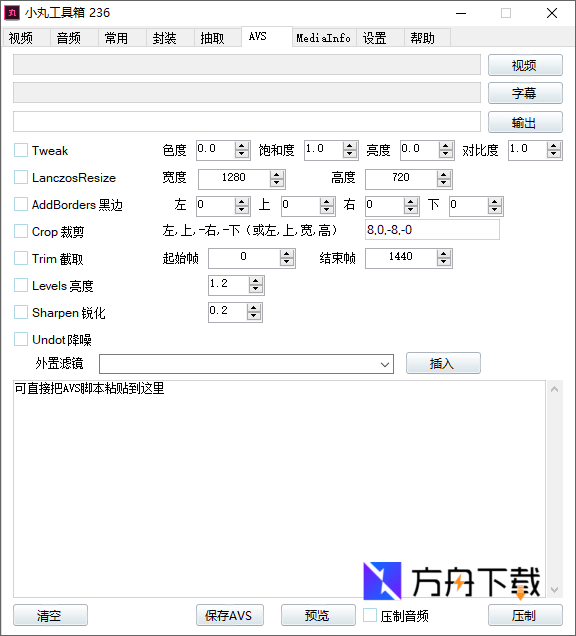Open the 帮助 tab
This screenshot has width=576, height=636.
click(x=427, y=38)
